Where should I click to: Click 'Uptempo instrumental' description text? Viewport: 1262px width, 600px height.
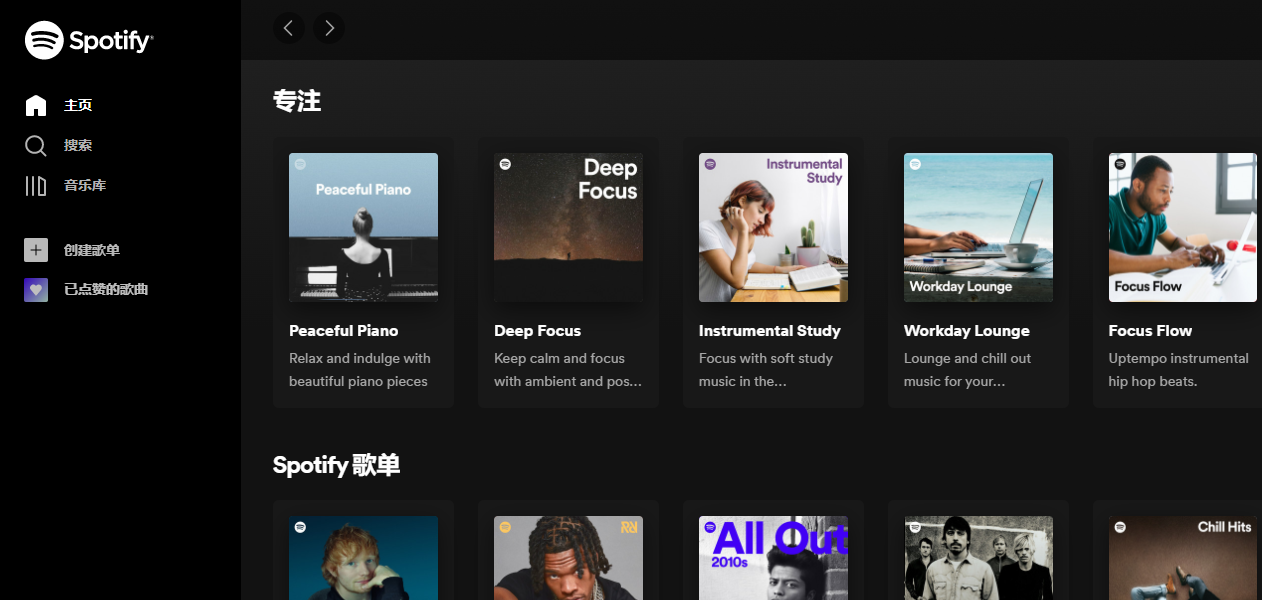pyautogui.click(x=1179, y=358)
